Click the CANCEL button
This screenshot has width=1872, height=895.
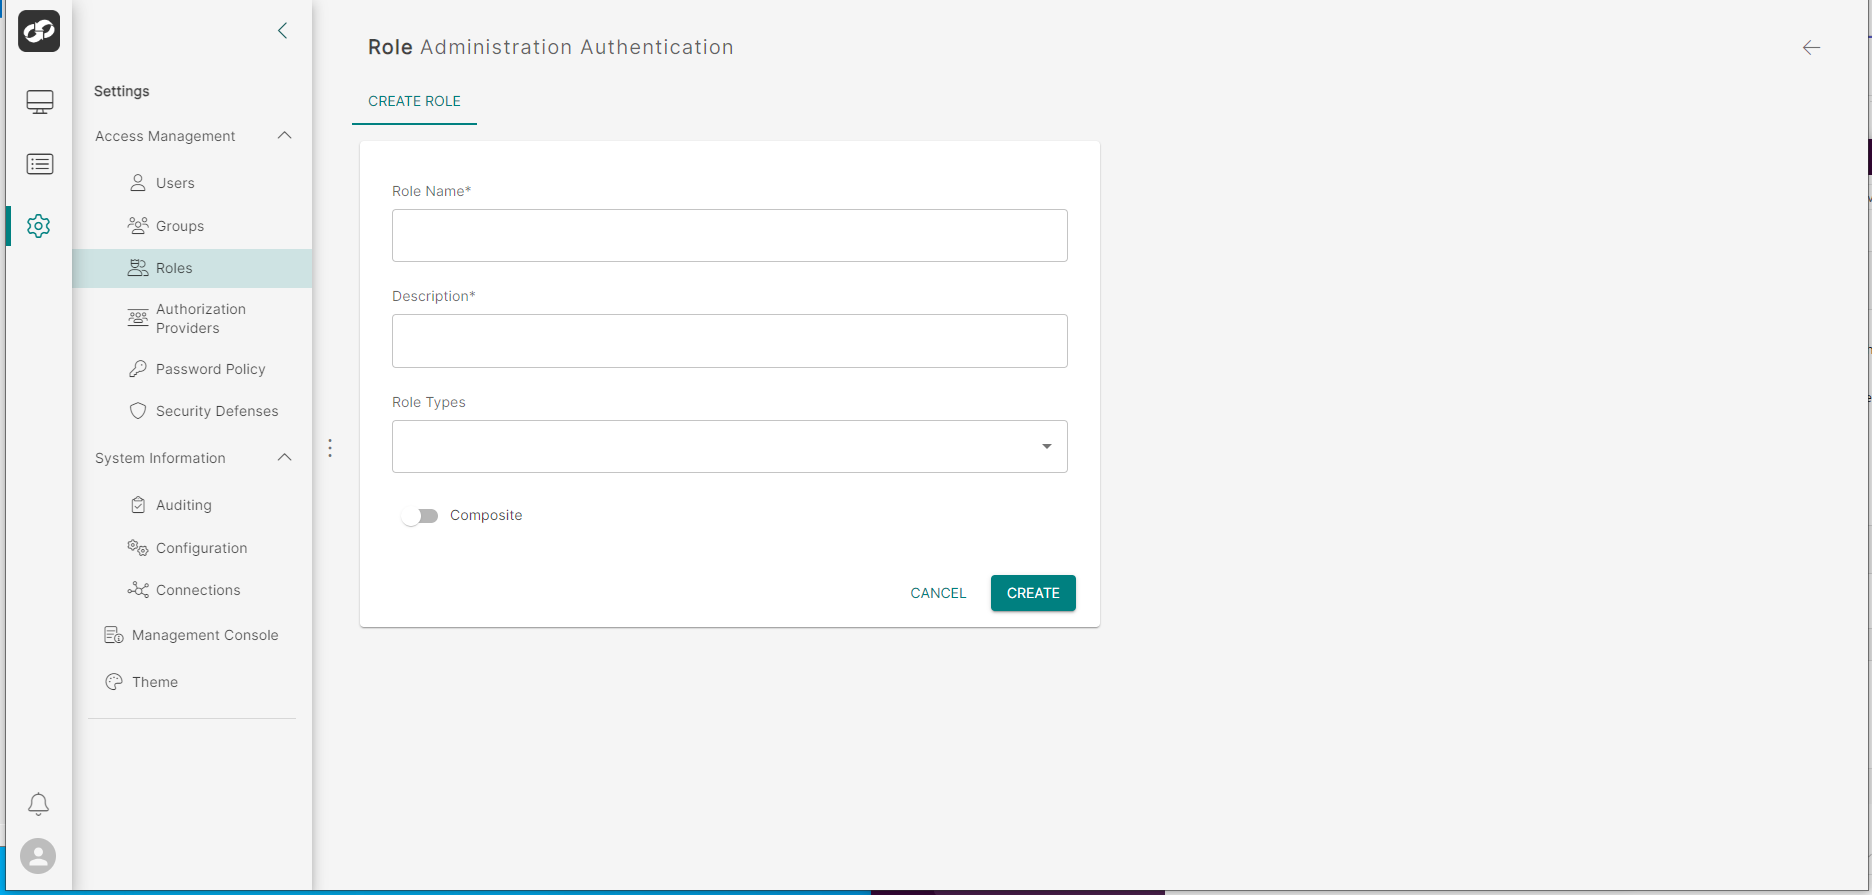(938, 593)
